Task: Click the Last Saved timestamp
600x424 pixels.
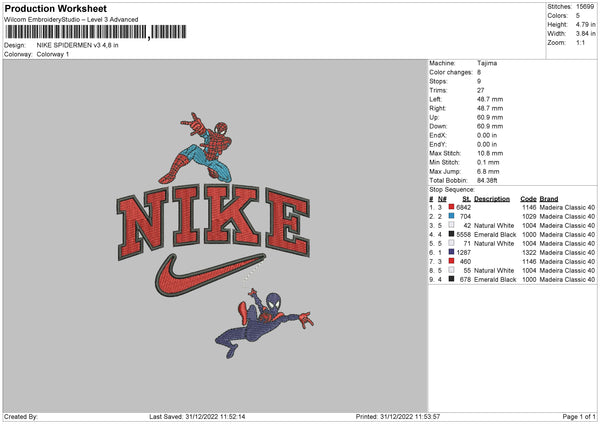Action: [x=197, y=416]
